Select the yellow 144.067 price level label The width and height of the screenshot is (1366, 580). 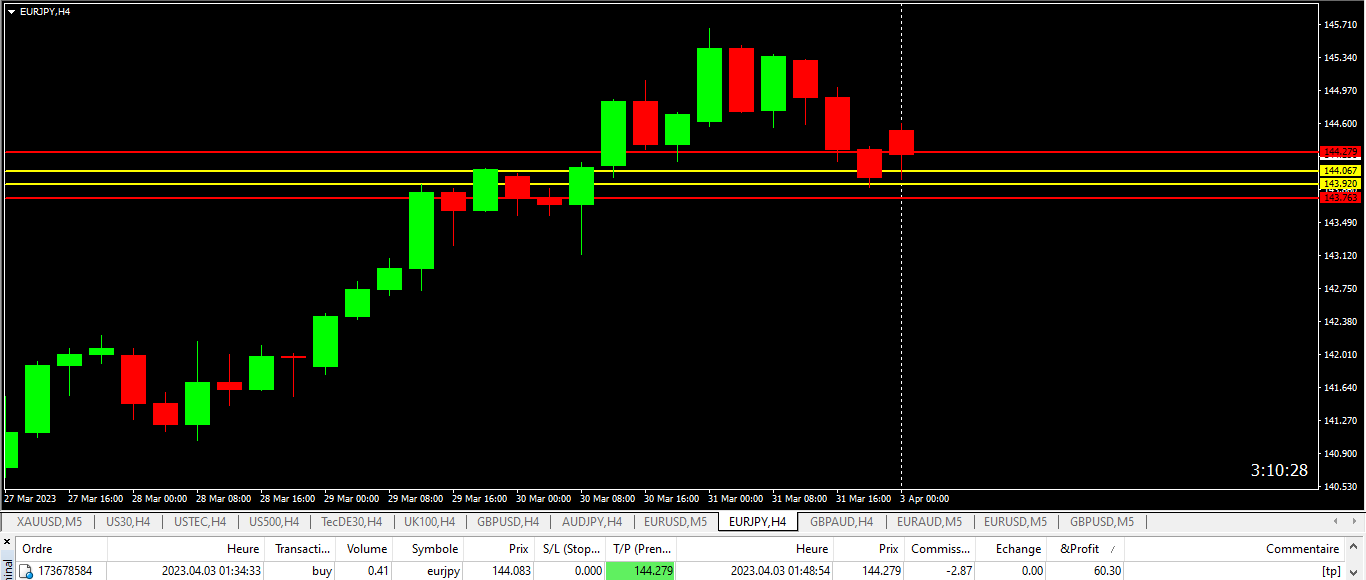[x=1341, y=171]
